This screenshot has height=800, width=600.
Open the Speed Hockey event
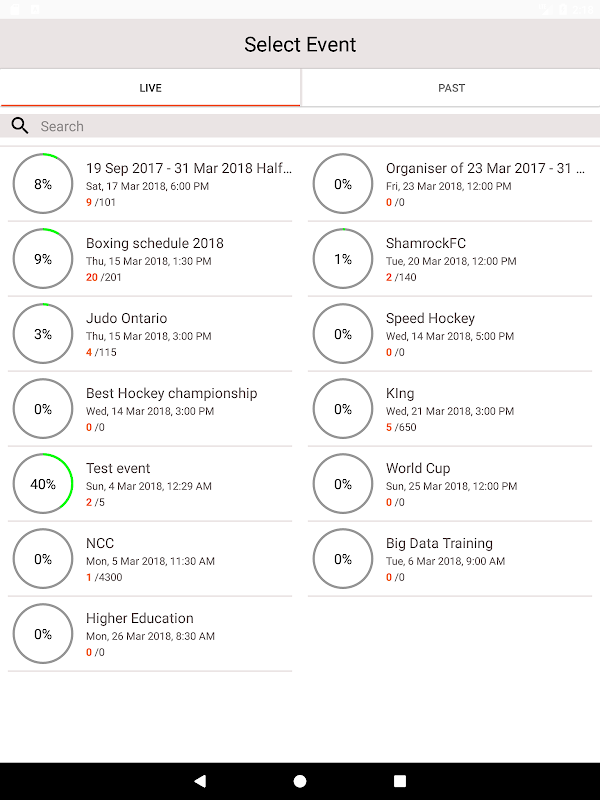(430, 318)
